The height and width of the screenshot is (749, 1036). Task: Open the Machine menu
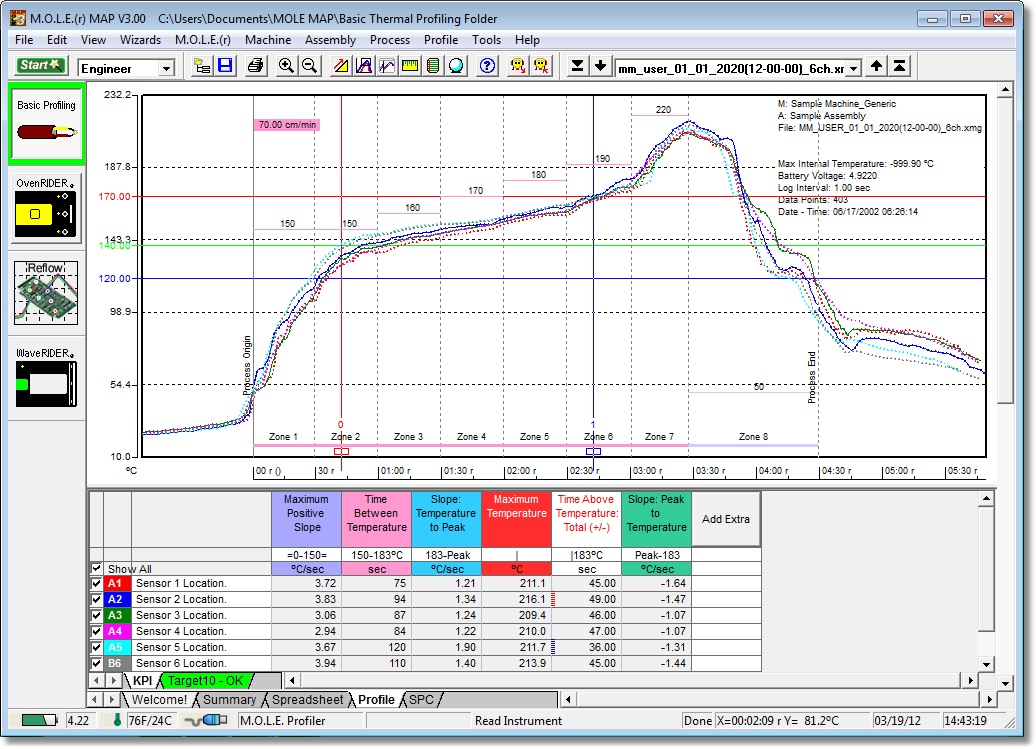pos(268,40)
